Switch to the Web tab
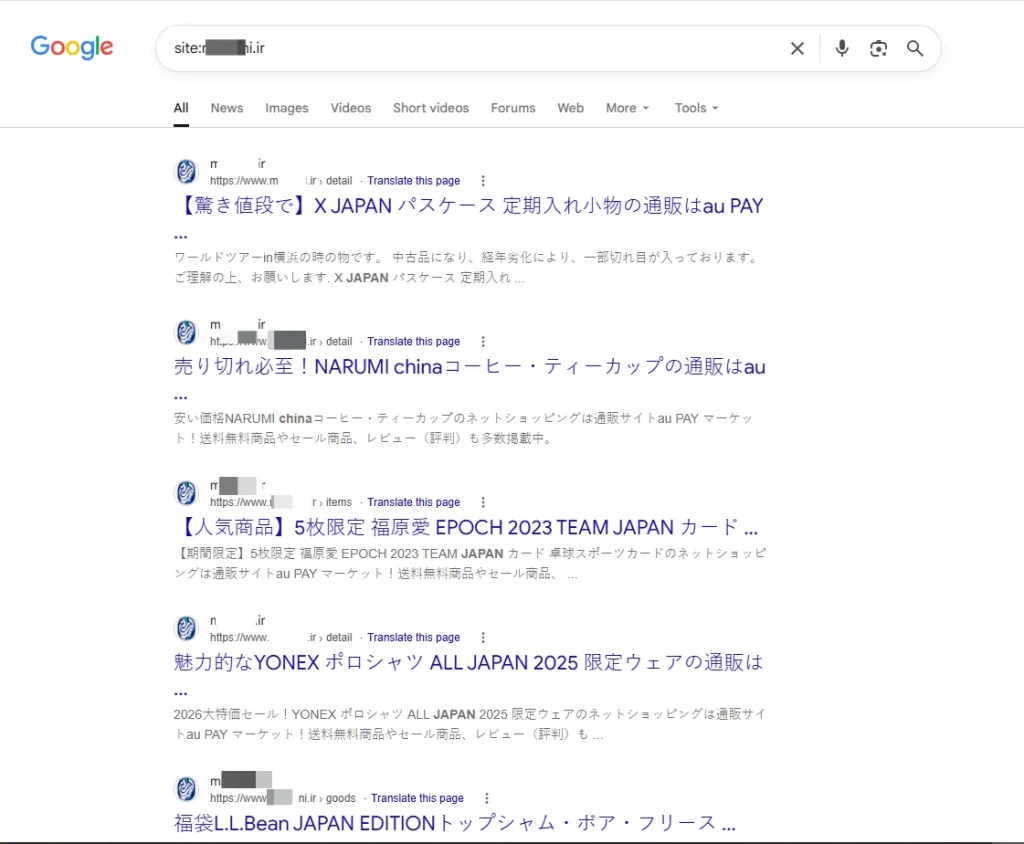The width and height of the screenshot is (1024, 844). tap(571, 108)
